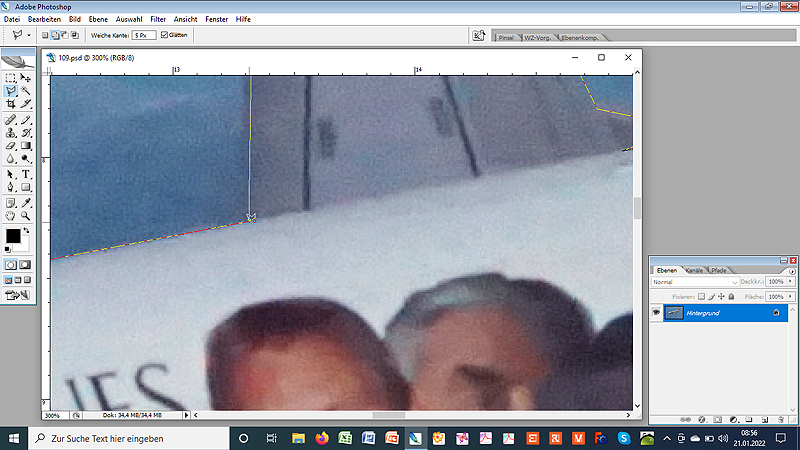This screenshot has width=800, height=450.
Task: Click the background white color swatch
Action: (23, 245)
